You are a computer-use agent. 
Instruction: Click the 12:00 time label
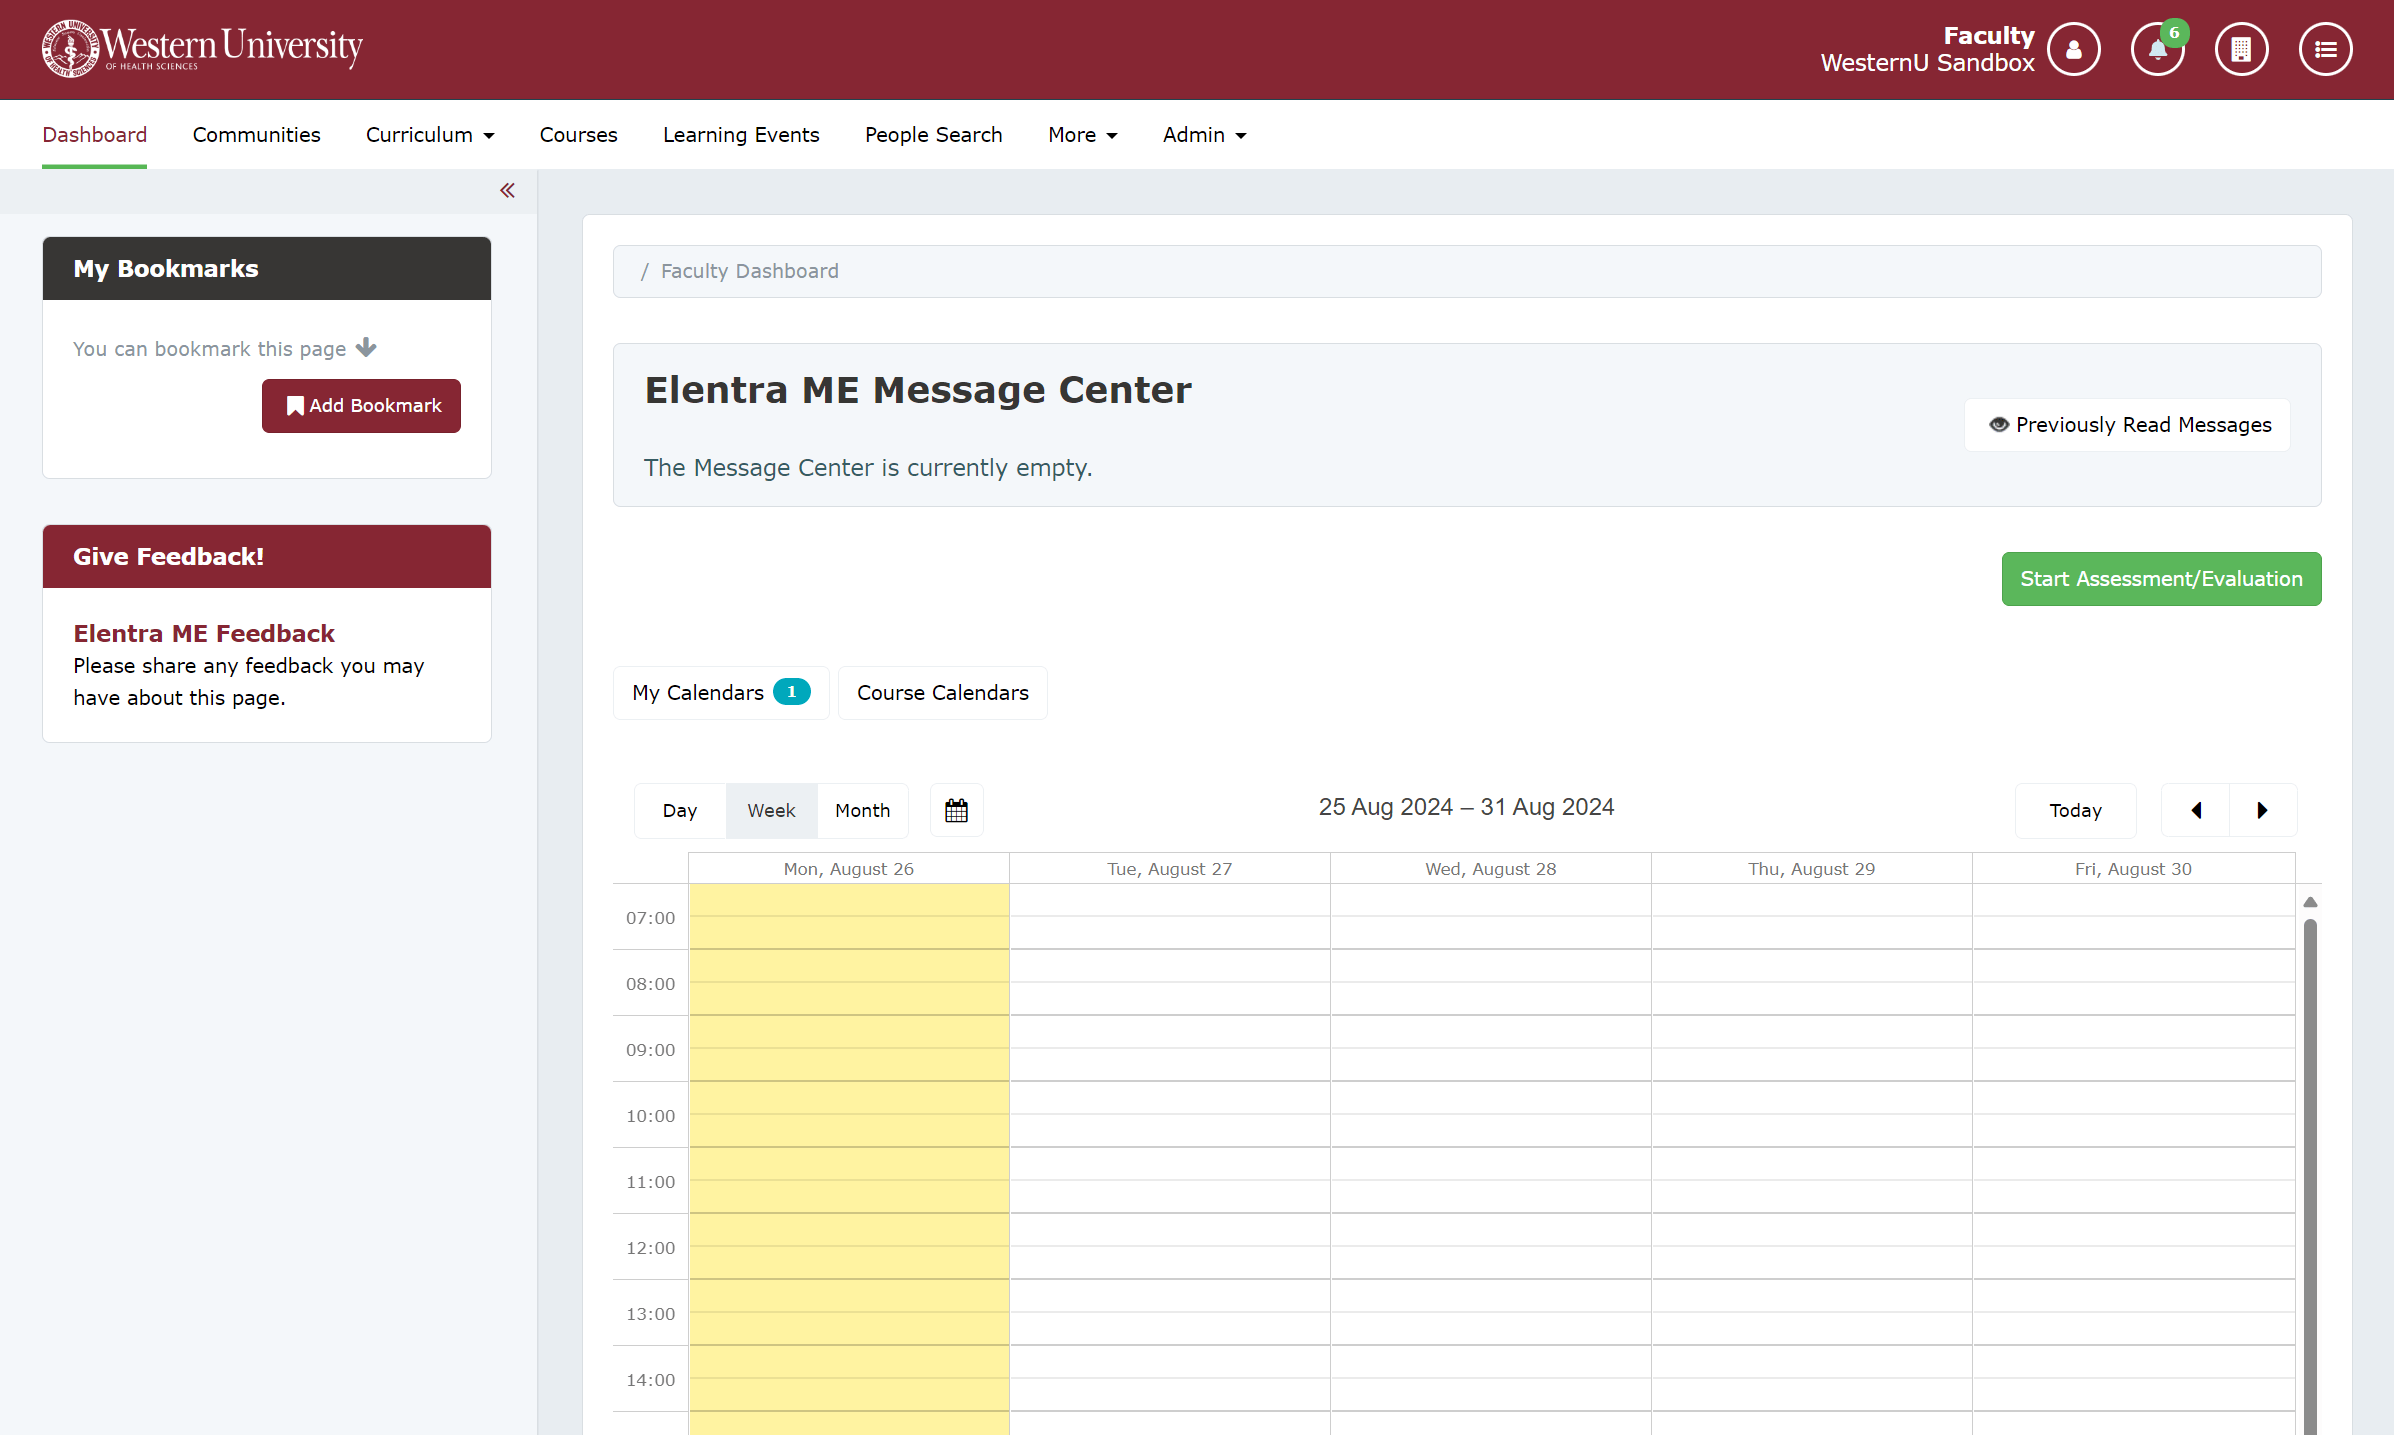coord(650,1248)
